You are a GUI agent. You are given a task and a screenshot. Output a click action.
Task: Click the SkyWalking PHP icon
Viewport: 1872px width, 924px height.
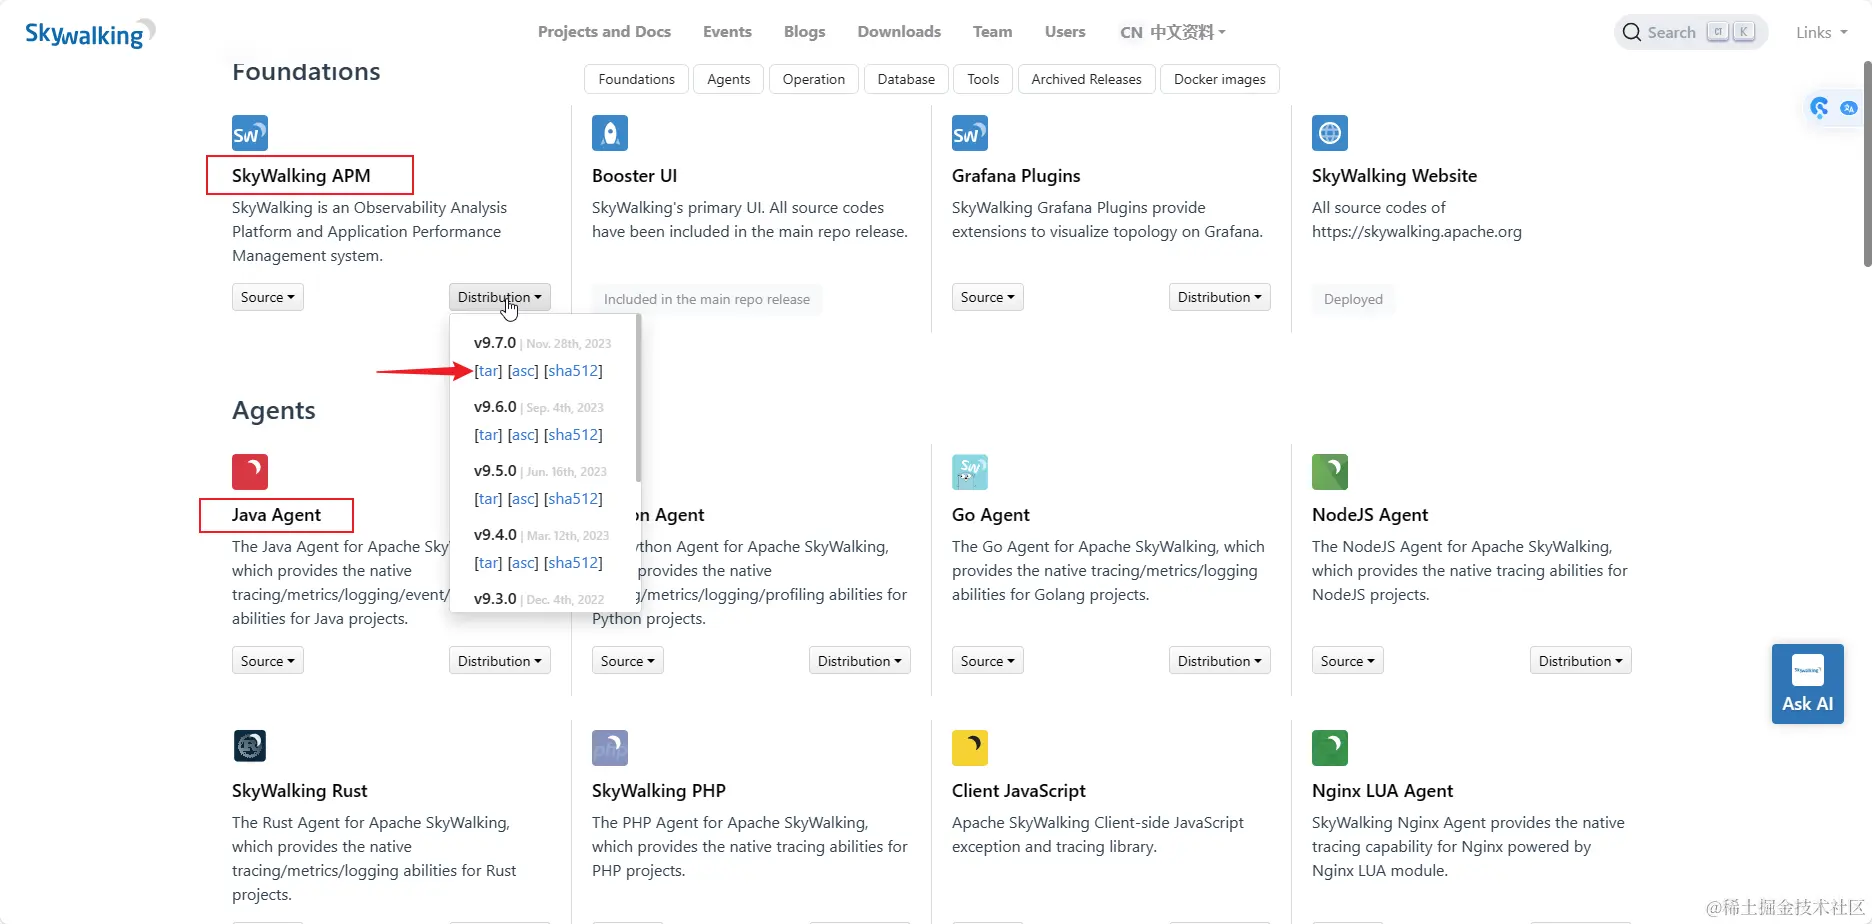tap(610, 748)
